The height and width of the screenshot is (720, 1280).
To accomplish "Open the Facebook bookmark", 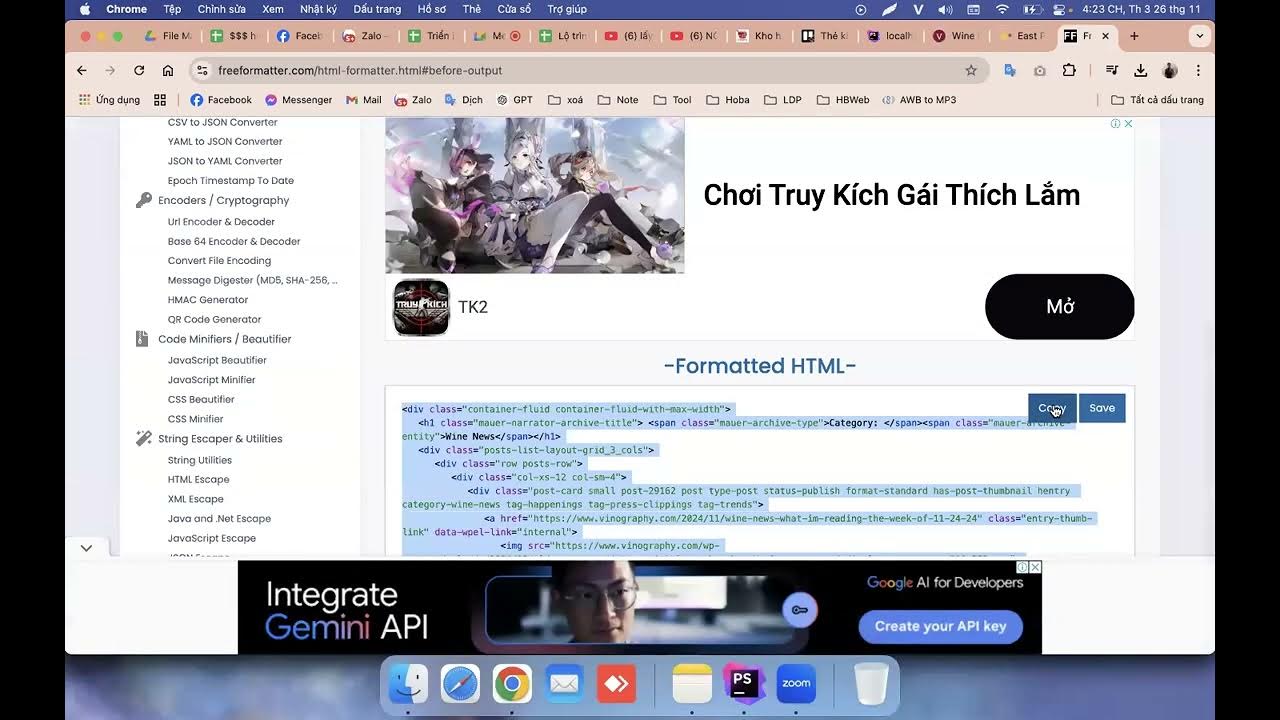I will (221, 100).
